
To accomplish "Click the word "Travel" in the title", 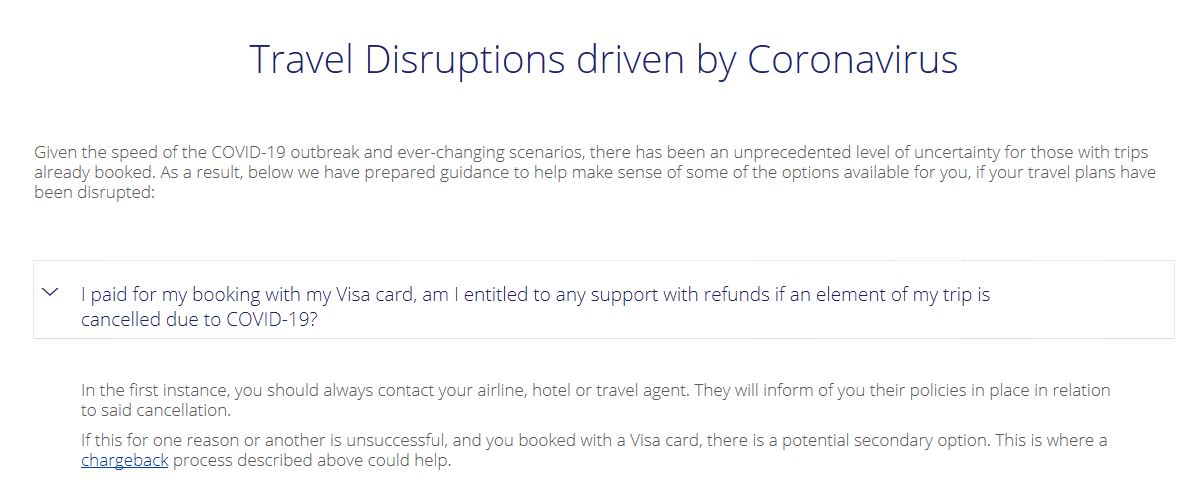I will [302, 60].
